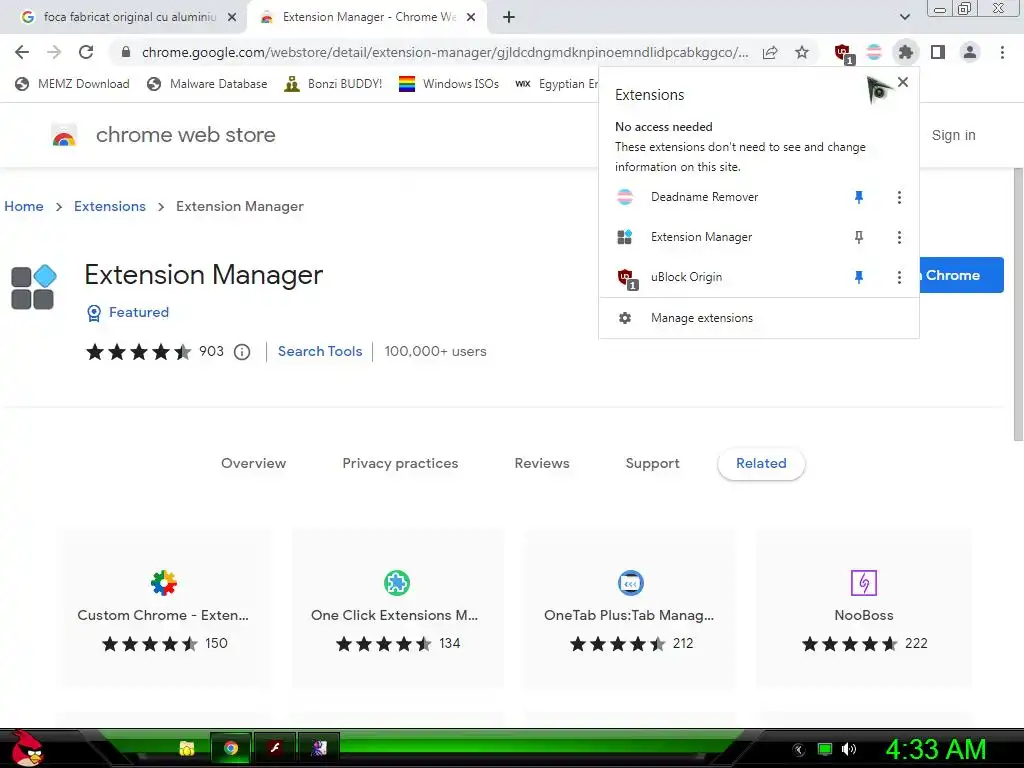The height and width of the screenshot is (768, 1024).
Task: Unpin uBlock Origin from toolbar
Action: pos(859,278)
